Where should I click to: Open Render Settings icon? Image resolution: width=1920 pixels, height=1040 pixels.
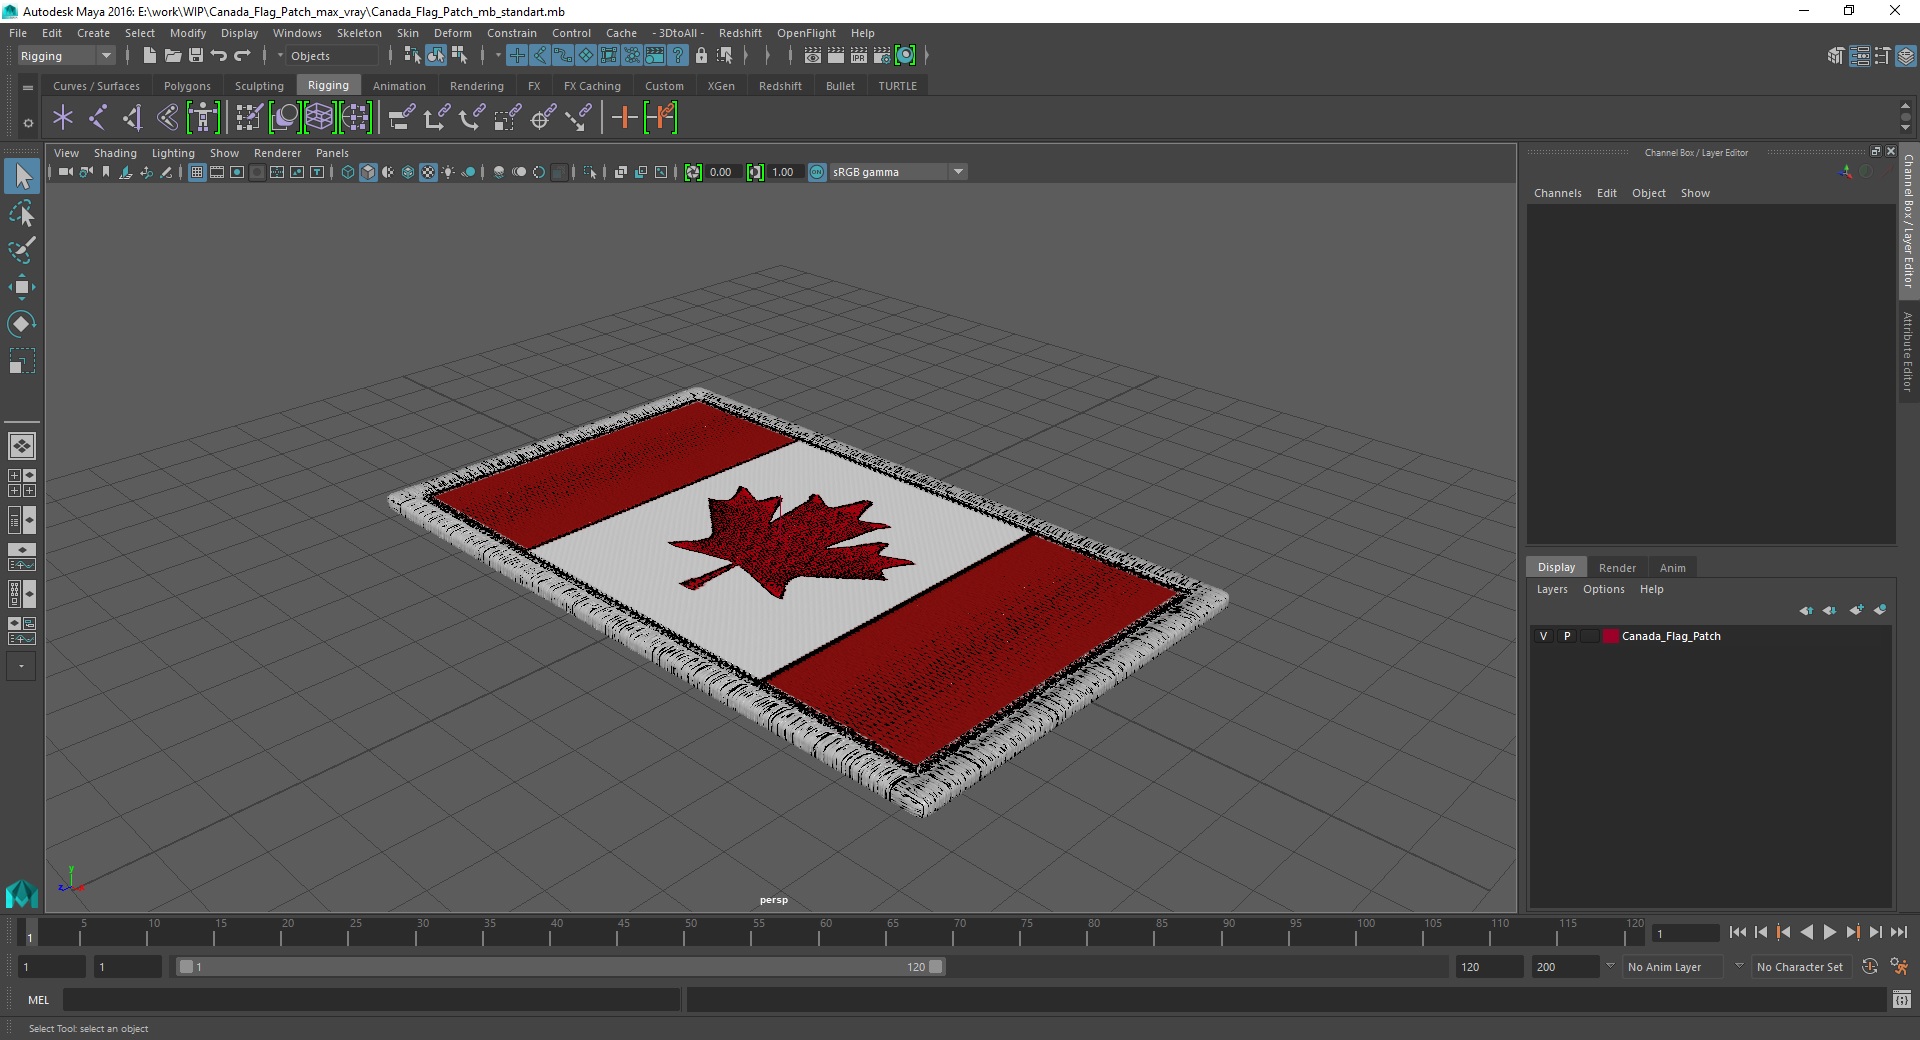[882, 56]
